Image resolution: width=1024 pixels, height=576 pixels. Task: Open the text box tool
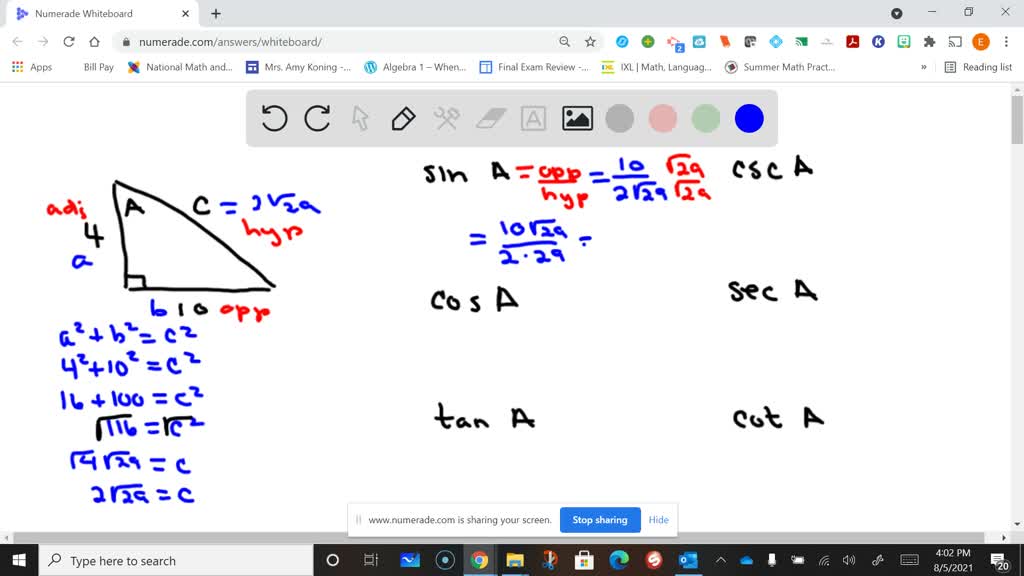coord(532,118)
